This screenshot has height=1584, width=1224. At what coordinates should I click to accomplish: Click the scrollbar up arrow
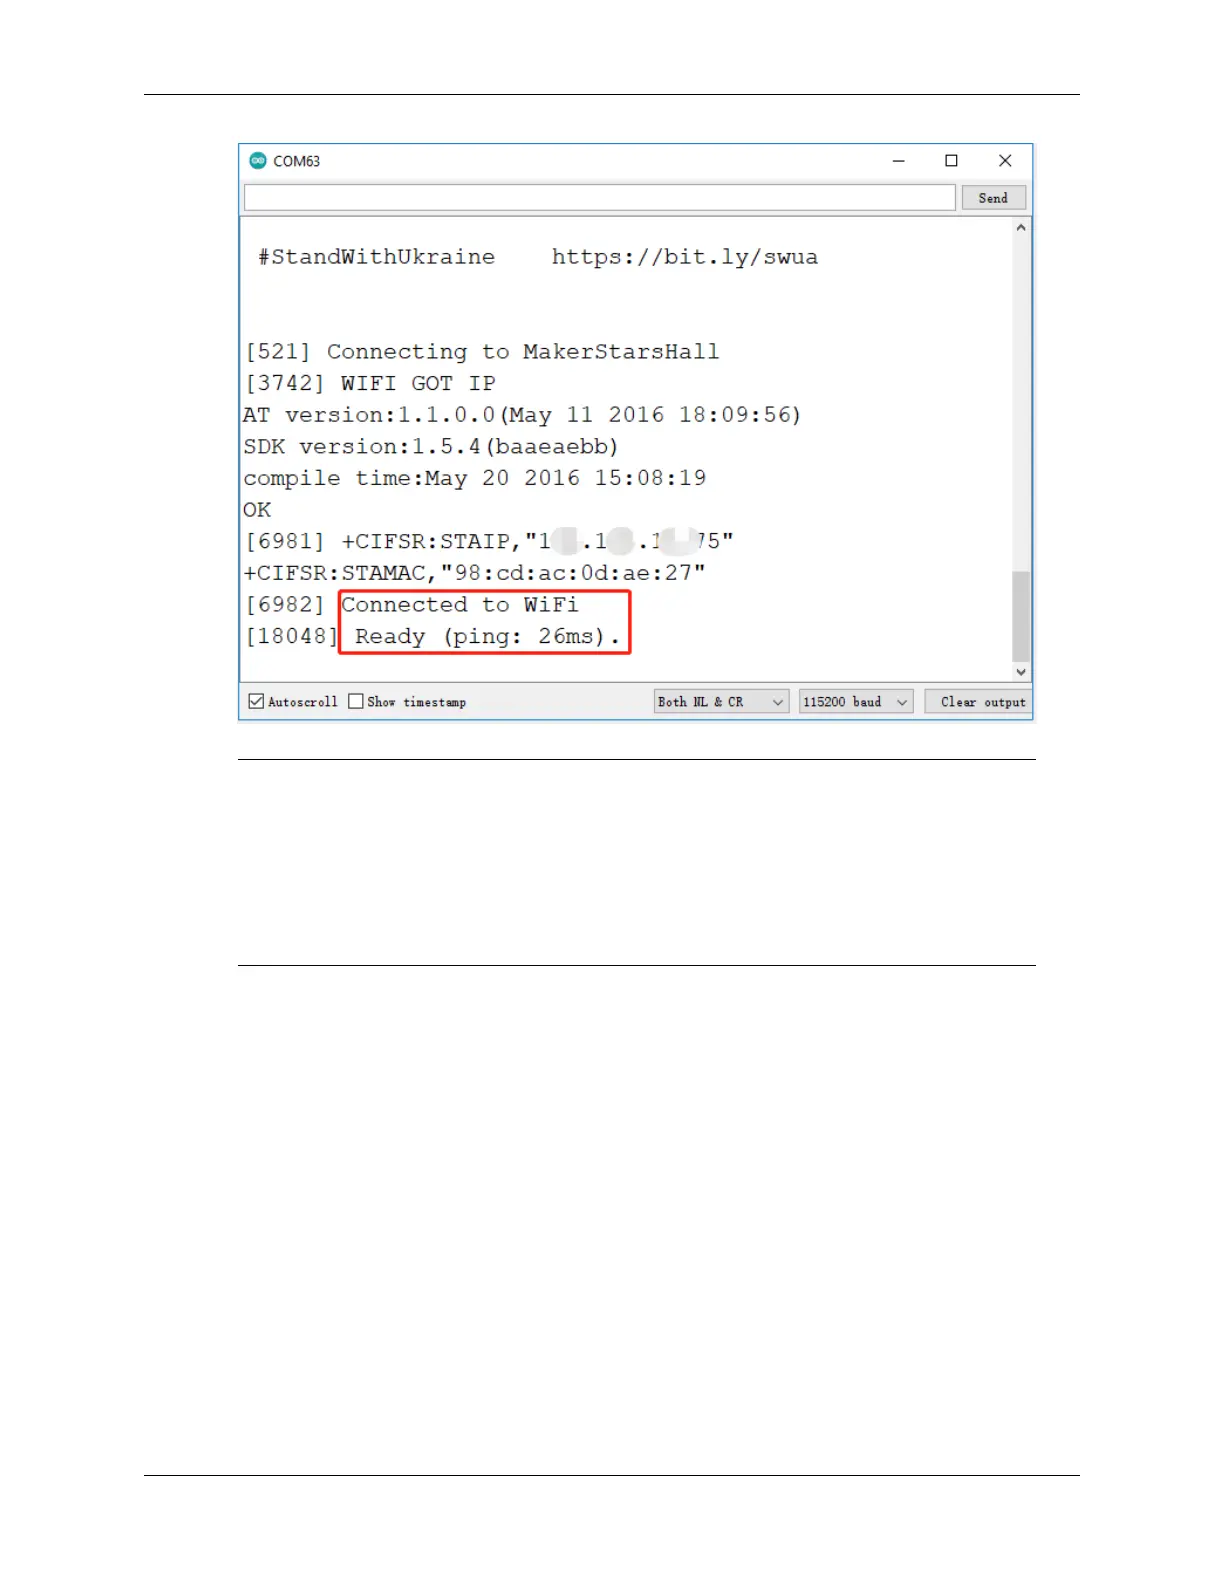1021,228
